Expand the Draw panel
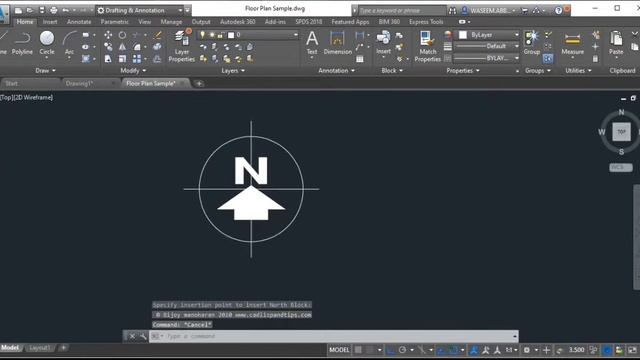 click(45, 71)
